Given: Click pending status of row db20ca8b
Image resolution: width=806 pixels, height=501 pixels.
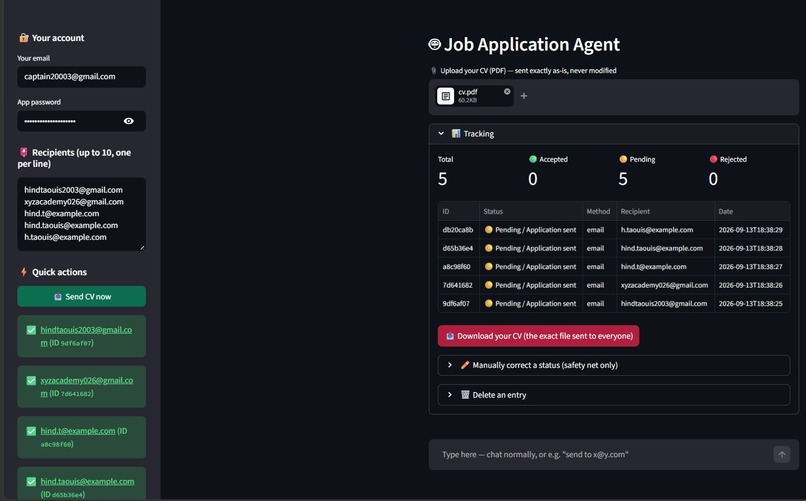Looking at the screenshot, I should pos(530,230).
